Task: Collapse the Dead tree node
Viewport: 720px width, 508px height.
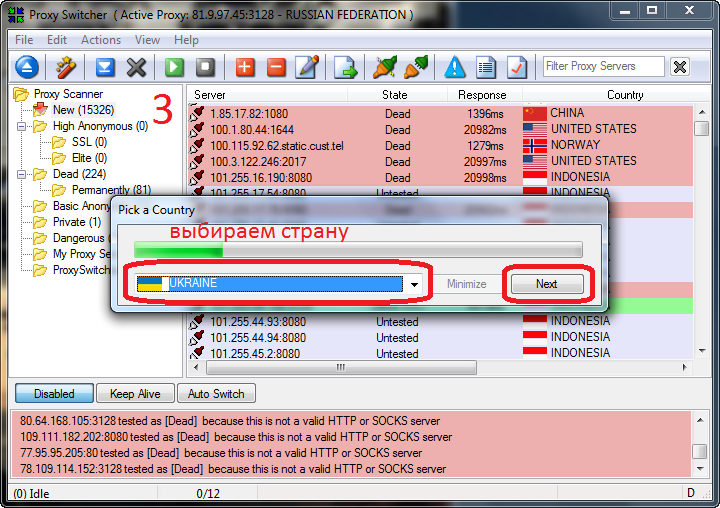Action: pos(22,174)
